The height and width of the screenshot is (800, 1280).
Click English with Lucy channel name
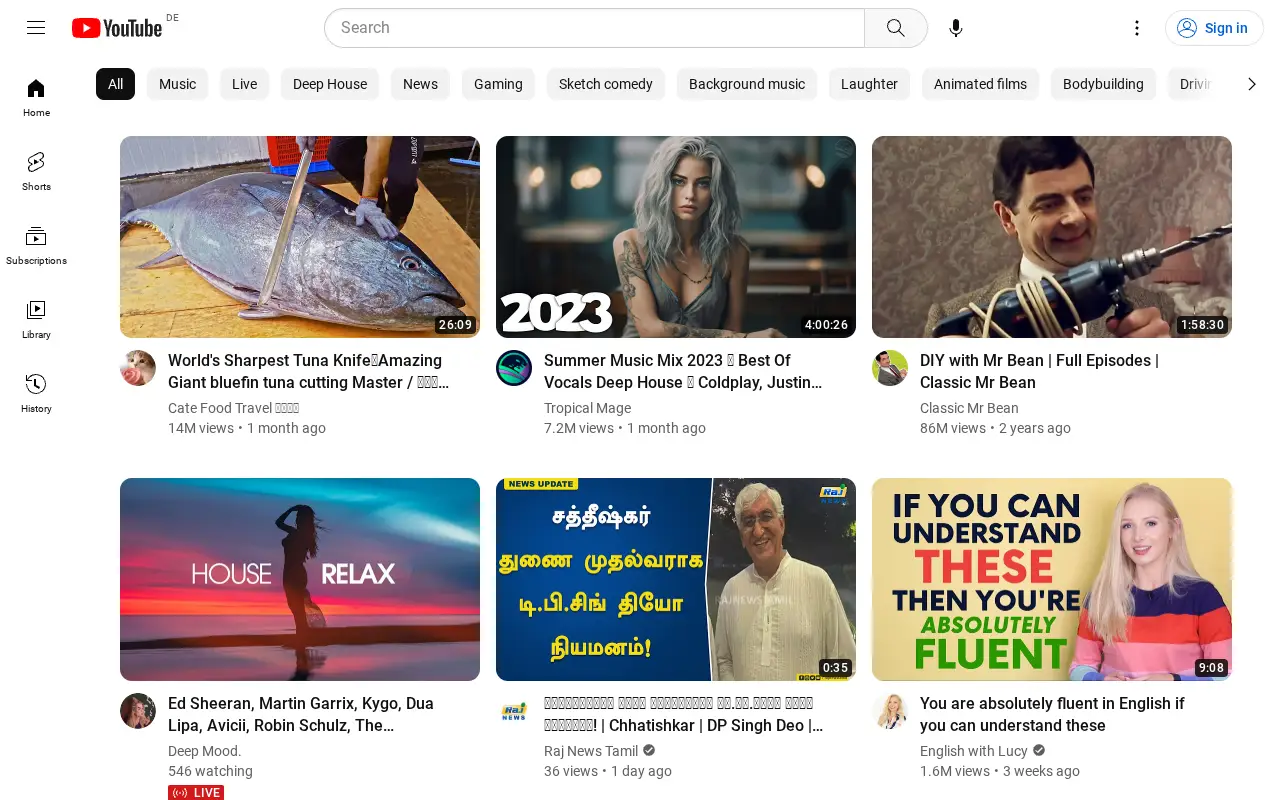pyautogui.click(x=974, y=751)
